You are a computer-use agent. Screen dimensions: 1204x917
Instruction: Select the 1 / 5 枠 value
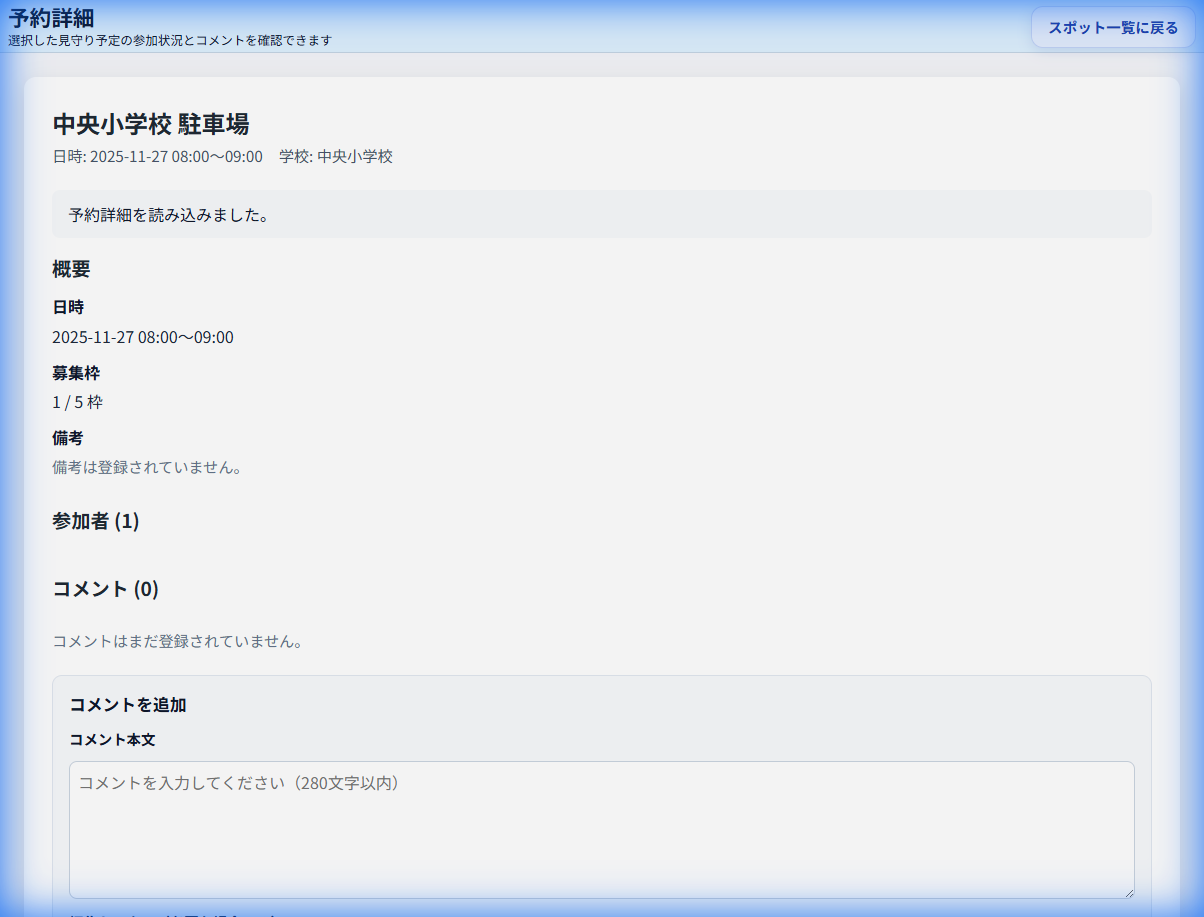[x=77, y=403]
